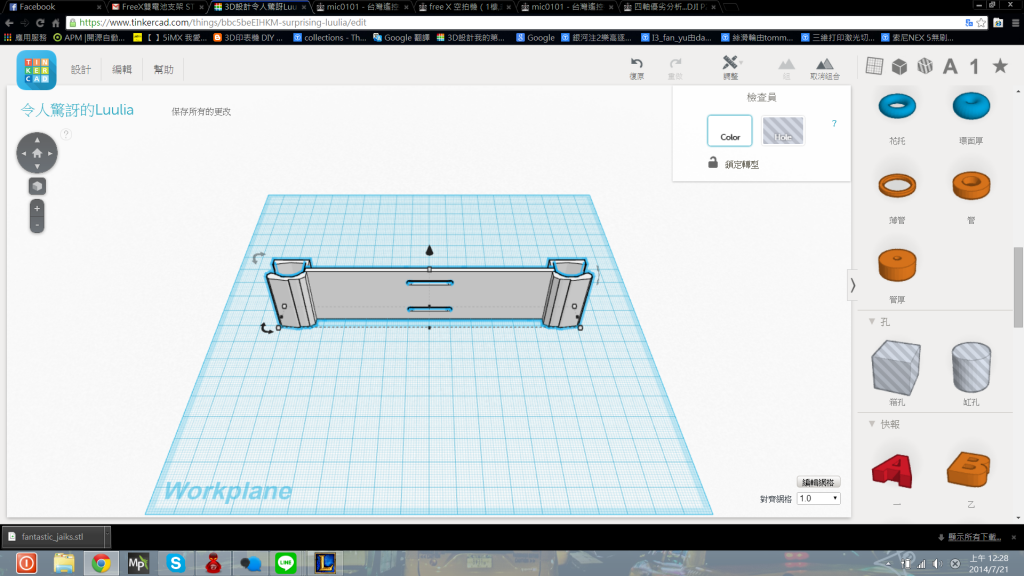Orbit view right with the right arrow
Screen dimensions: 1024x576
click(50, 153)
